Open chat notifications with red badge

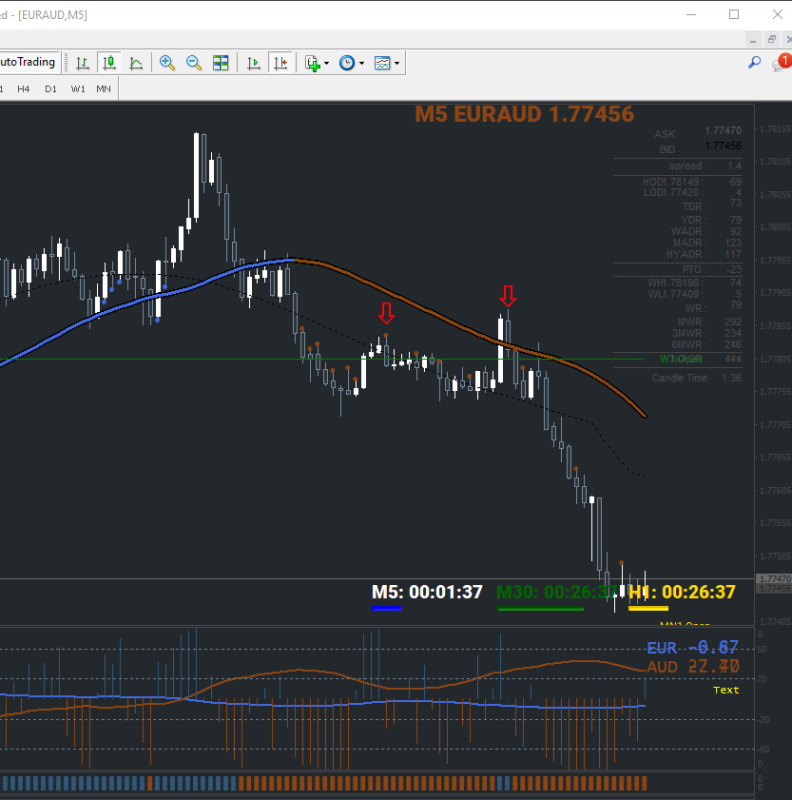click(780, 63)
